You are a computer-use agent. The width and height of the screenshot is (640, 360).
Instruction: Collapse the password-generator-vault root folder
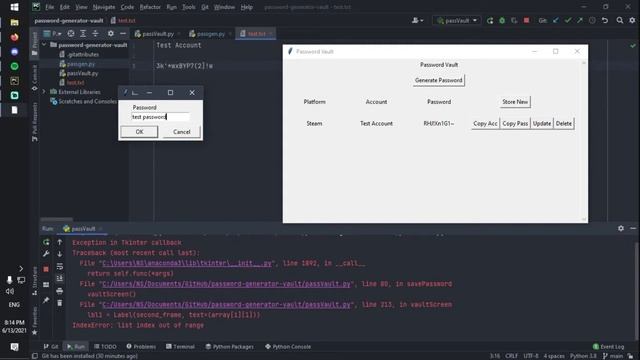44,45
